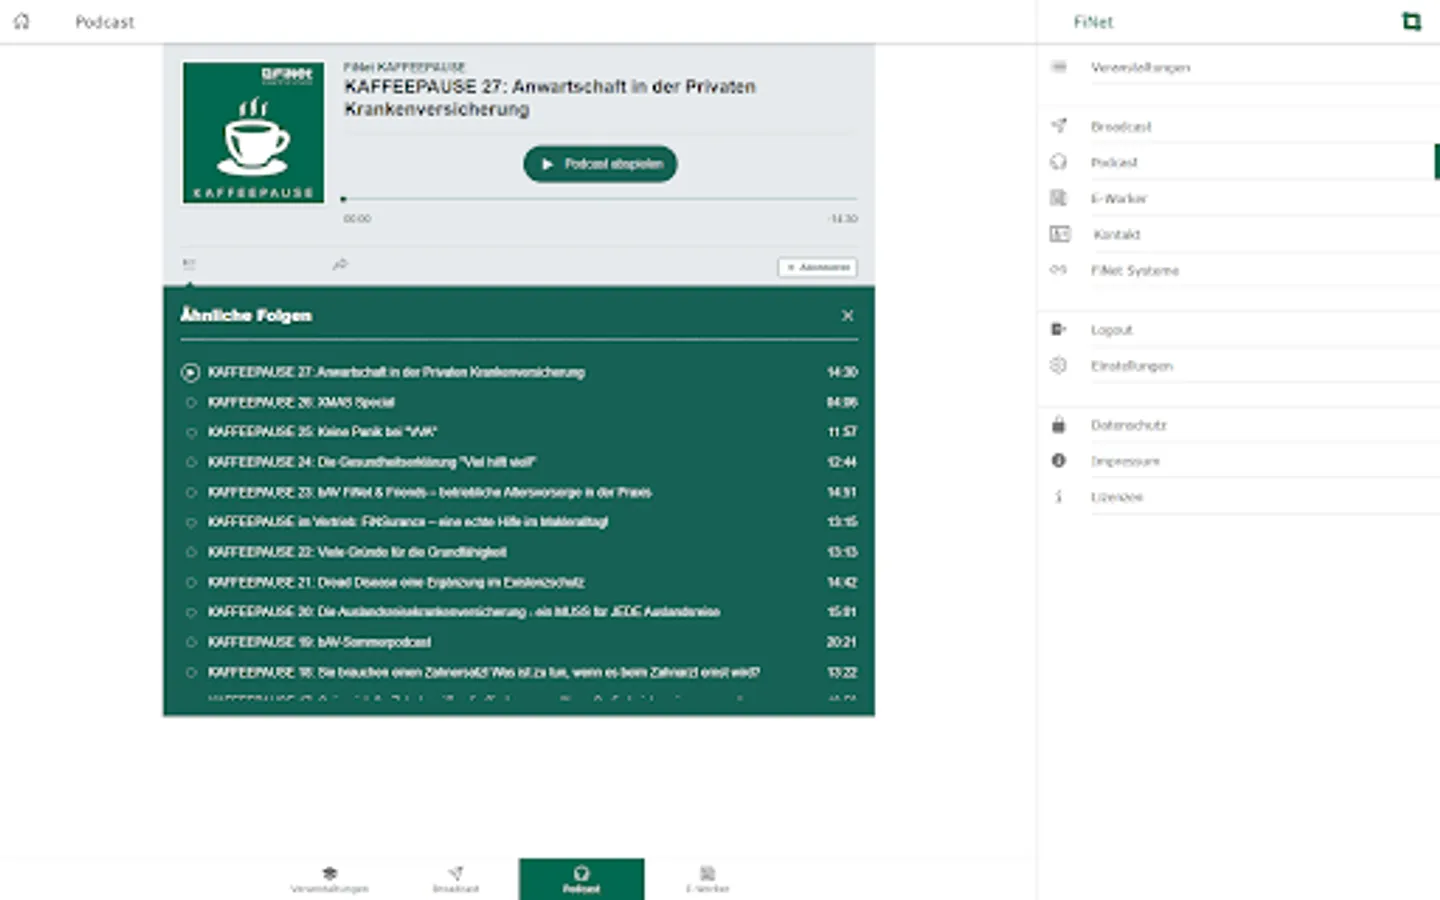Play episode KAFFEEPAUSE 25: Keine Panik
Screen dimensions: 1440x900
[x=322, y=433]
